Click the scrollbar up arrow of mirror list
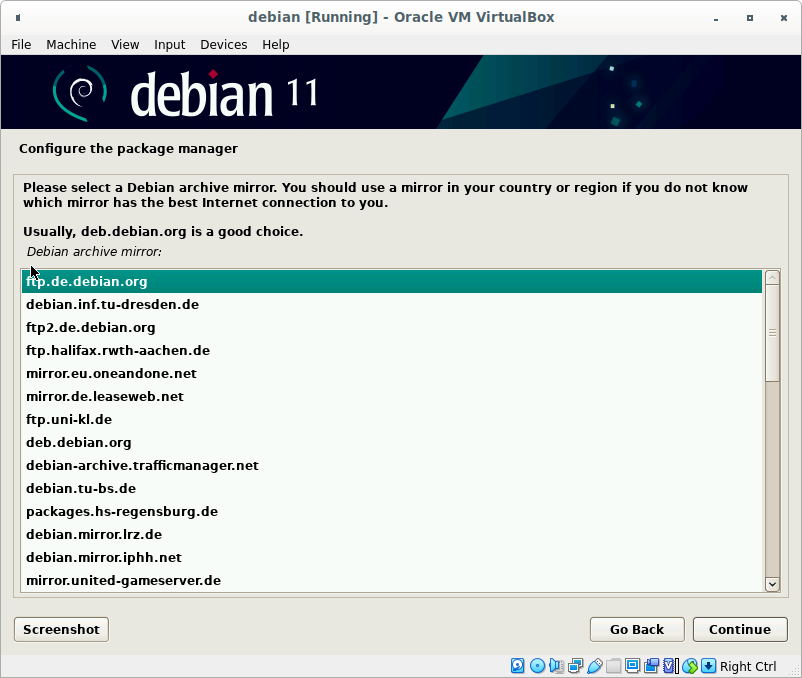Screen dimensions: 802x678 click(x=771, y=277)
